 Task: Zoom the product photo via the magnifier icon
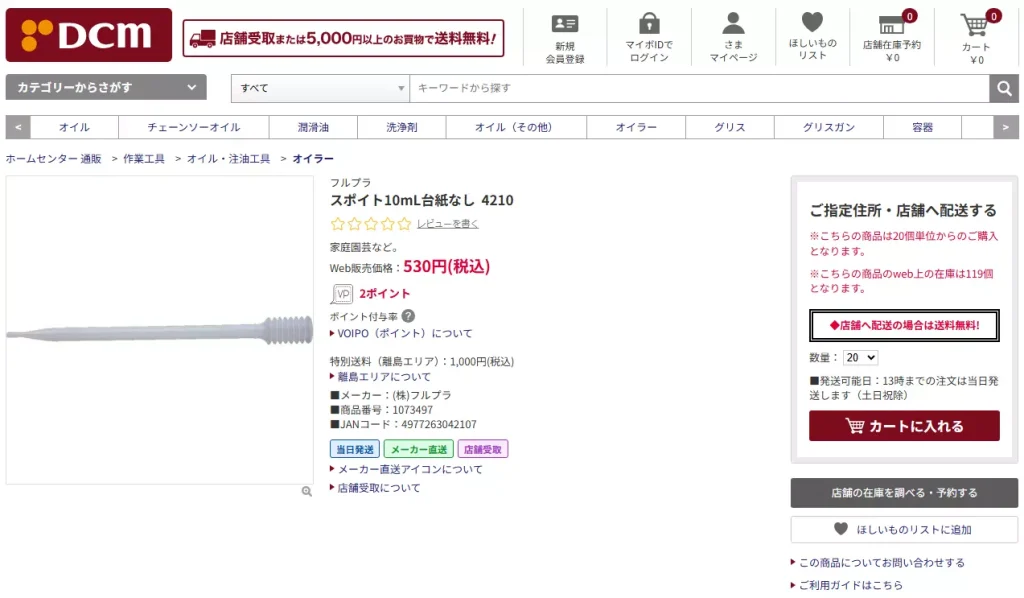click(306, 491)
